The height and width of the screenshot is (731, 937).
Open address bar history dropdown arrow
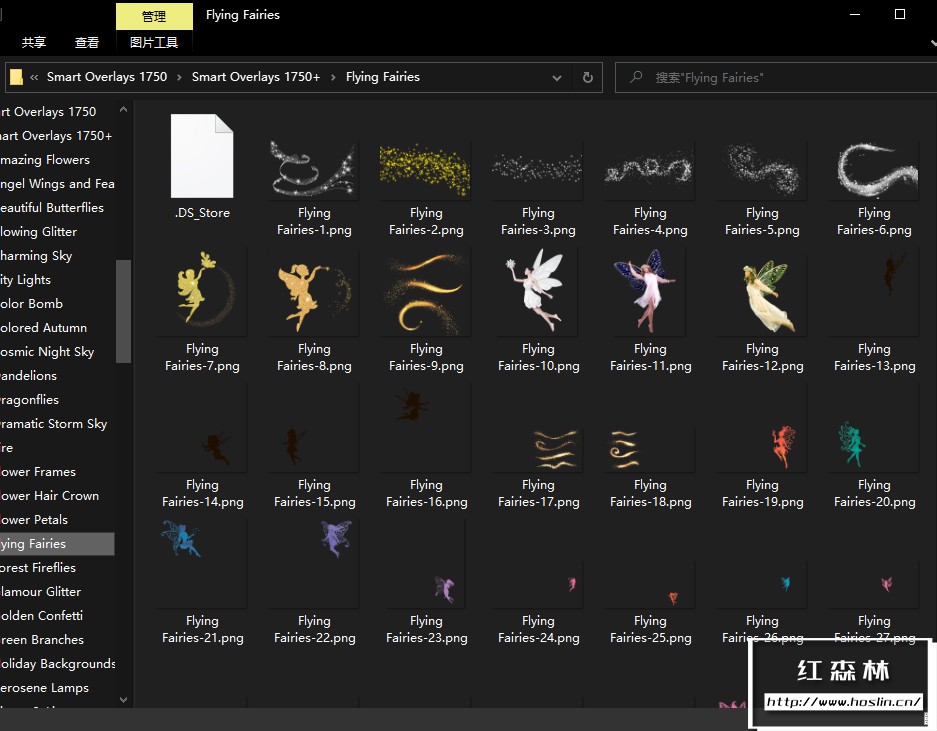point(558,77)
